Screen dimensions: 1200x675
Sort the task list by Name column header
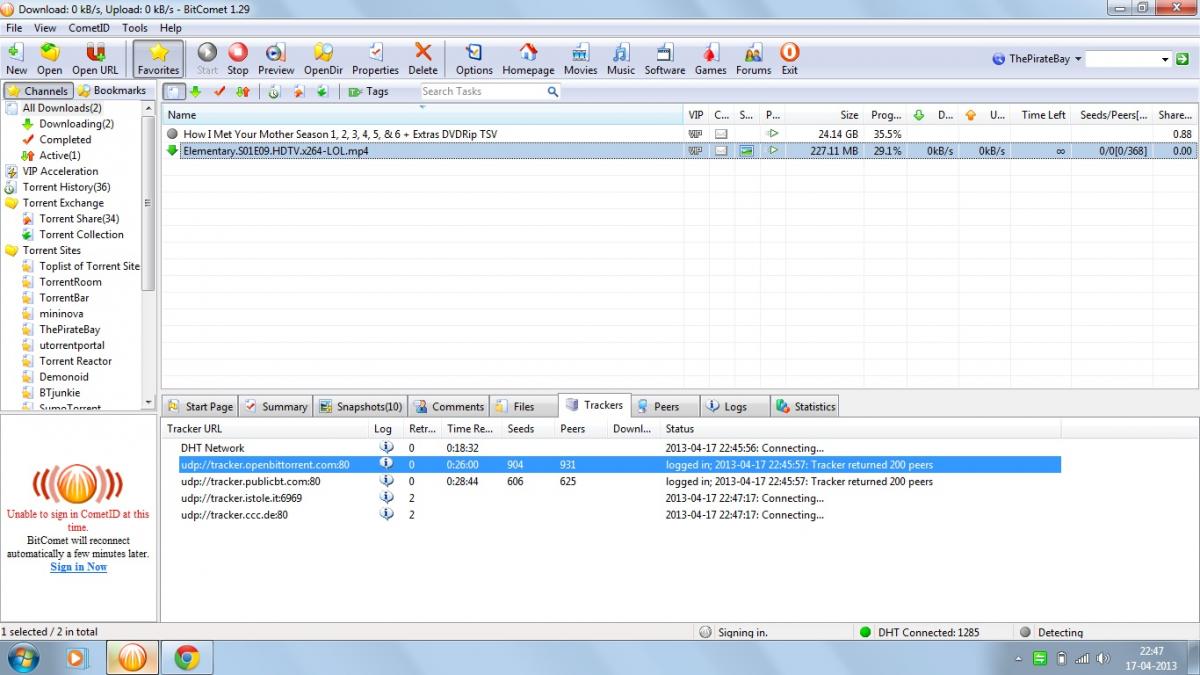tap(423, 115)
